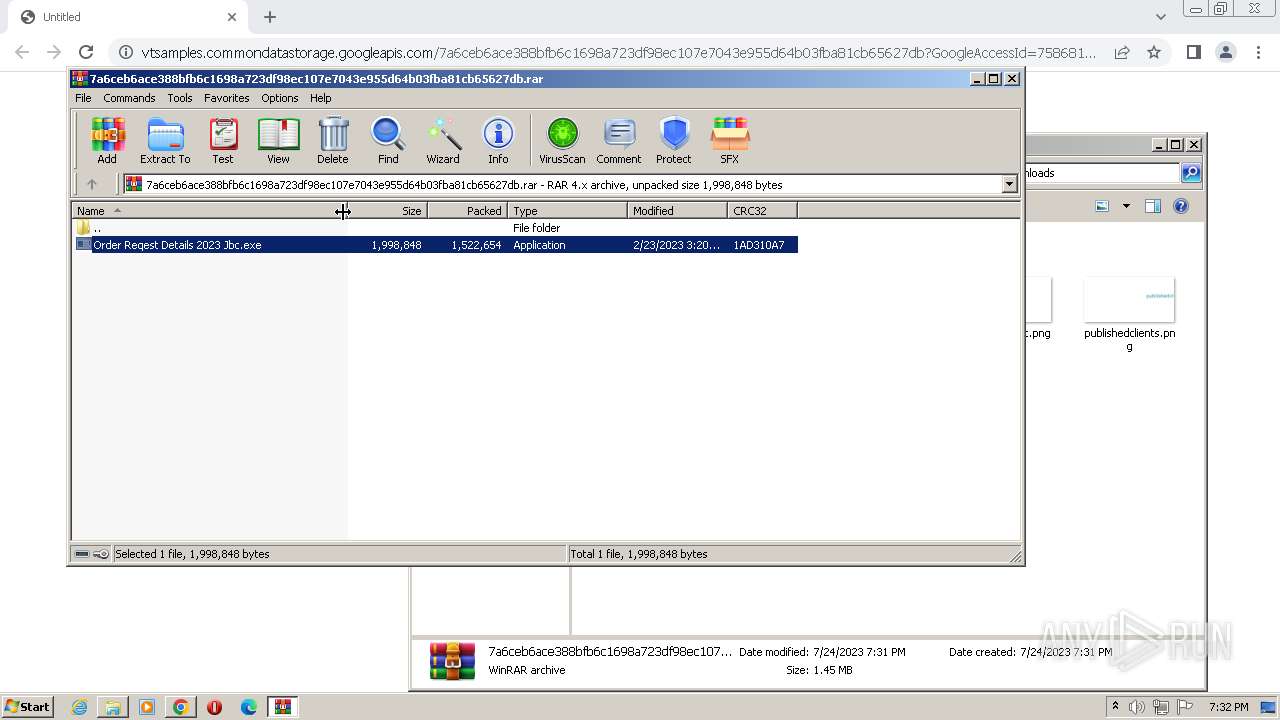Open Chrome profile avatar
The width and height of the screenshot is (1280, 720).
1225,52
